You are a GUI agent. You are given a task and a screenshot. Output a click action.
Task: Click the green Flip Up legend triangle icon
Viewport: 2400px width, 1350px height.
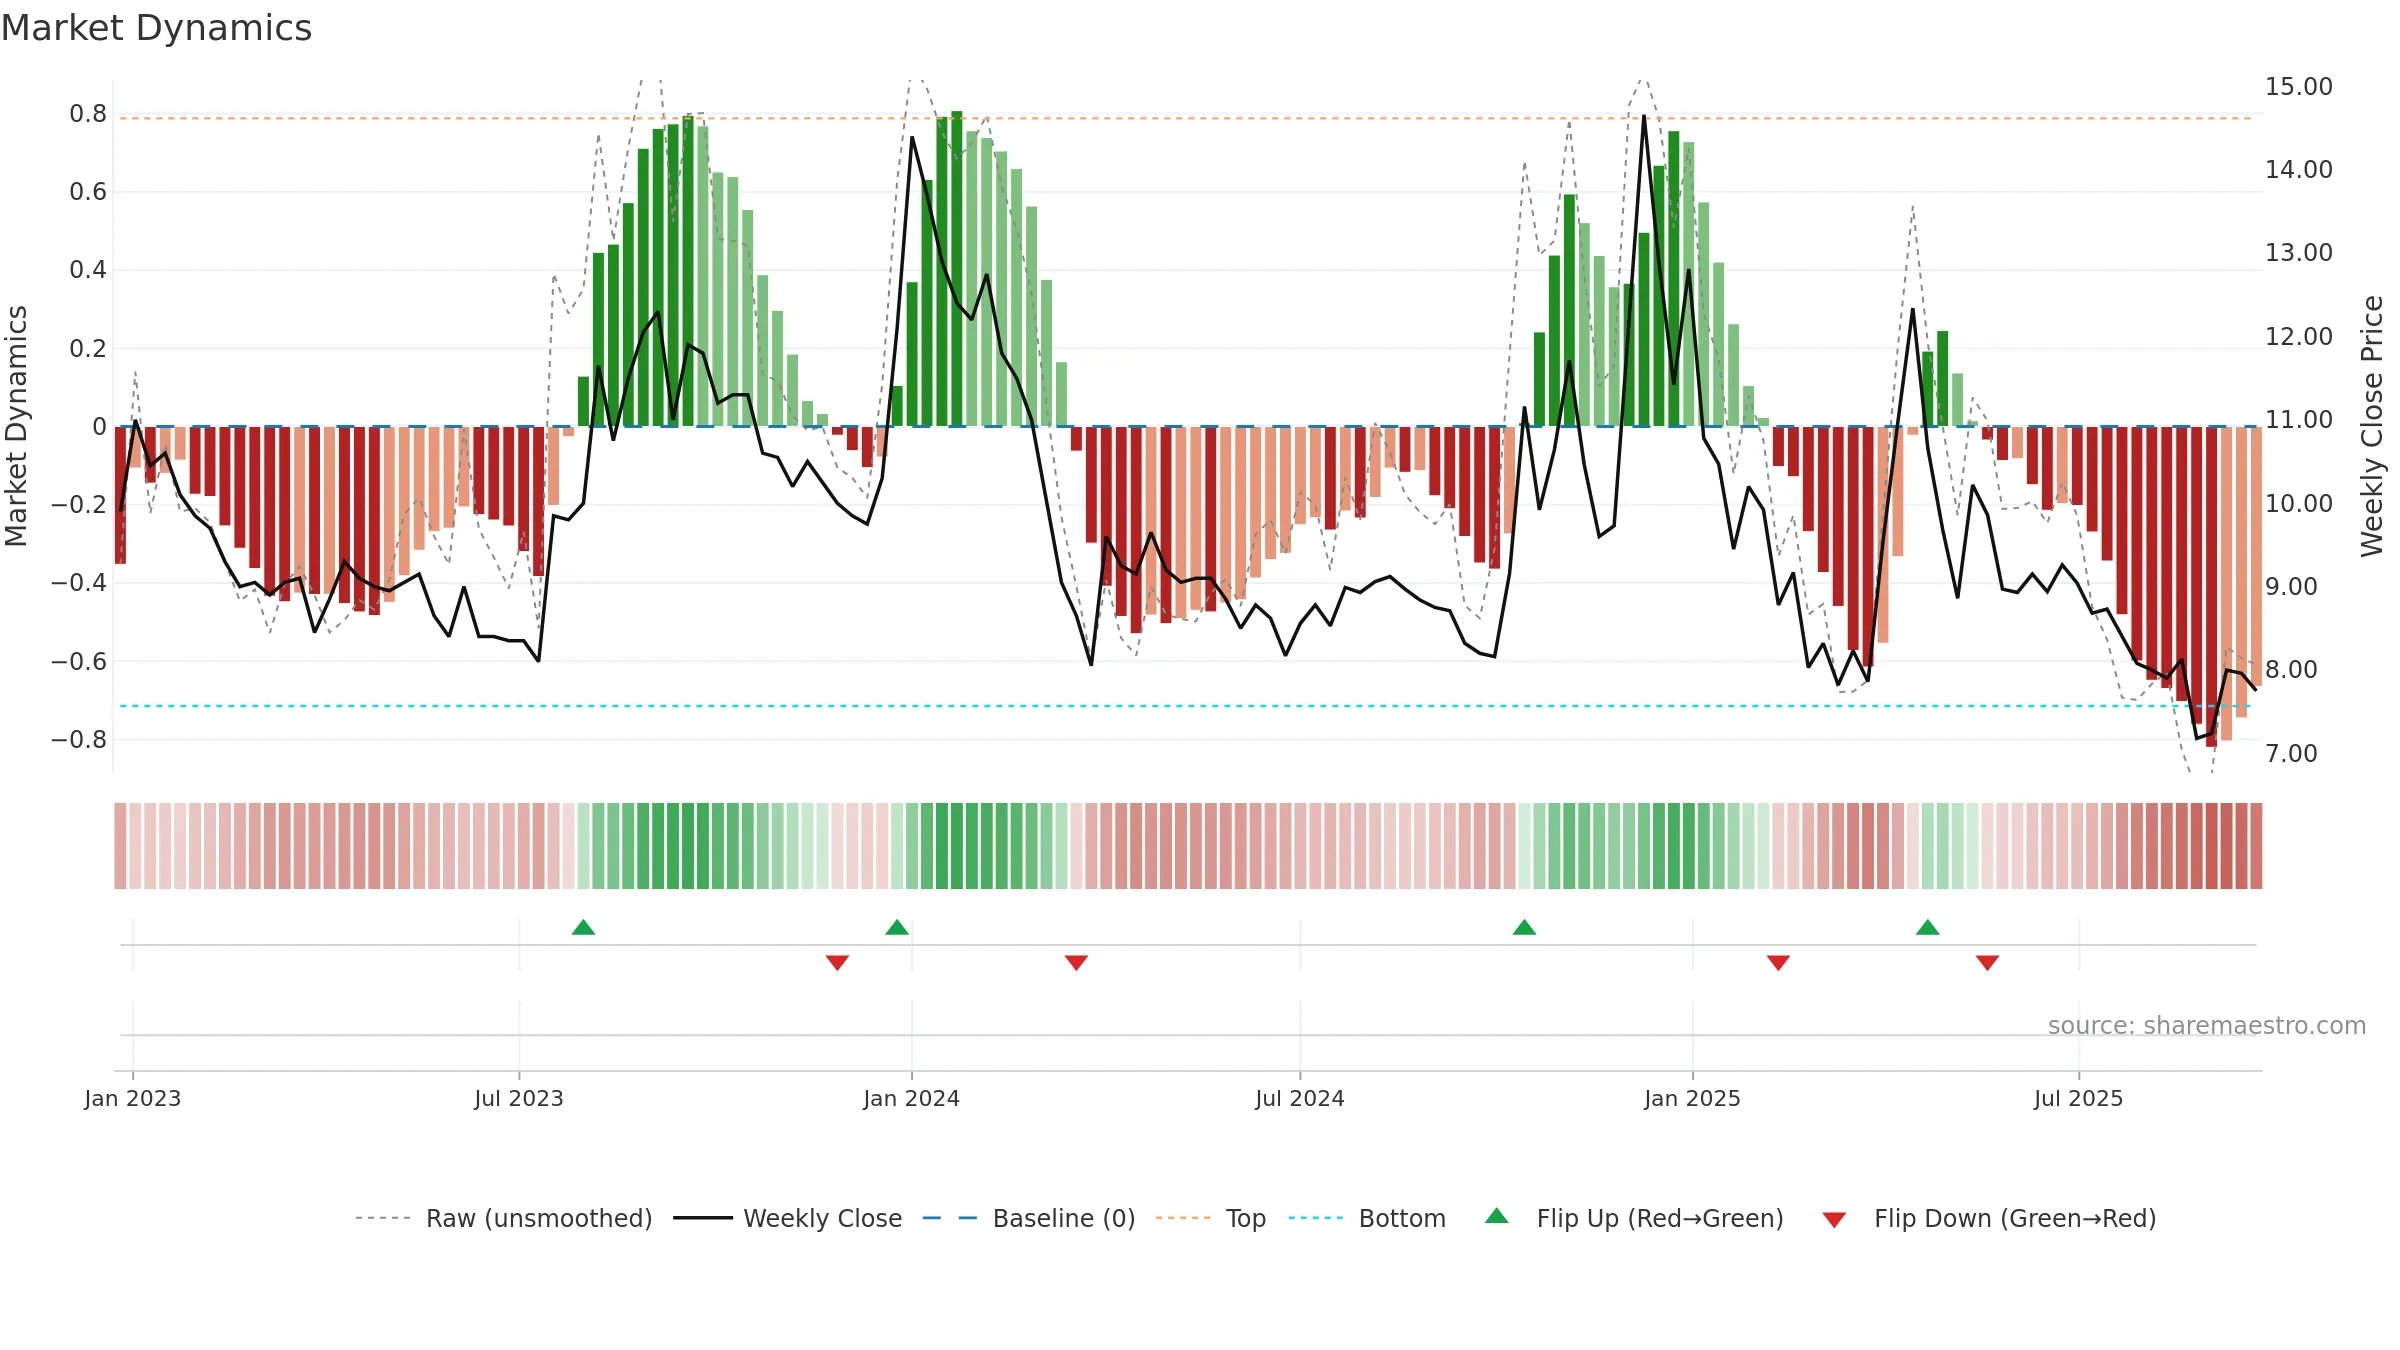coord(1496,1216)
